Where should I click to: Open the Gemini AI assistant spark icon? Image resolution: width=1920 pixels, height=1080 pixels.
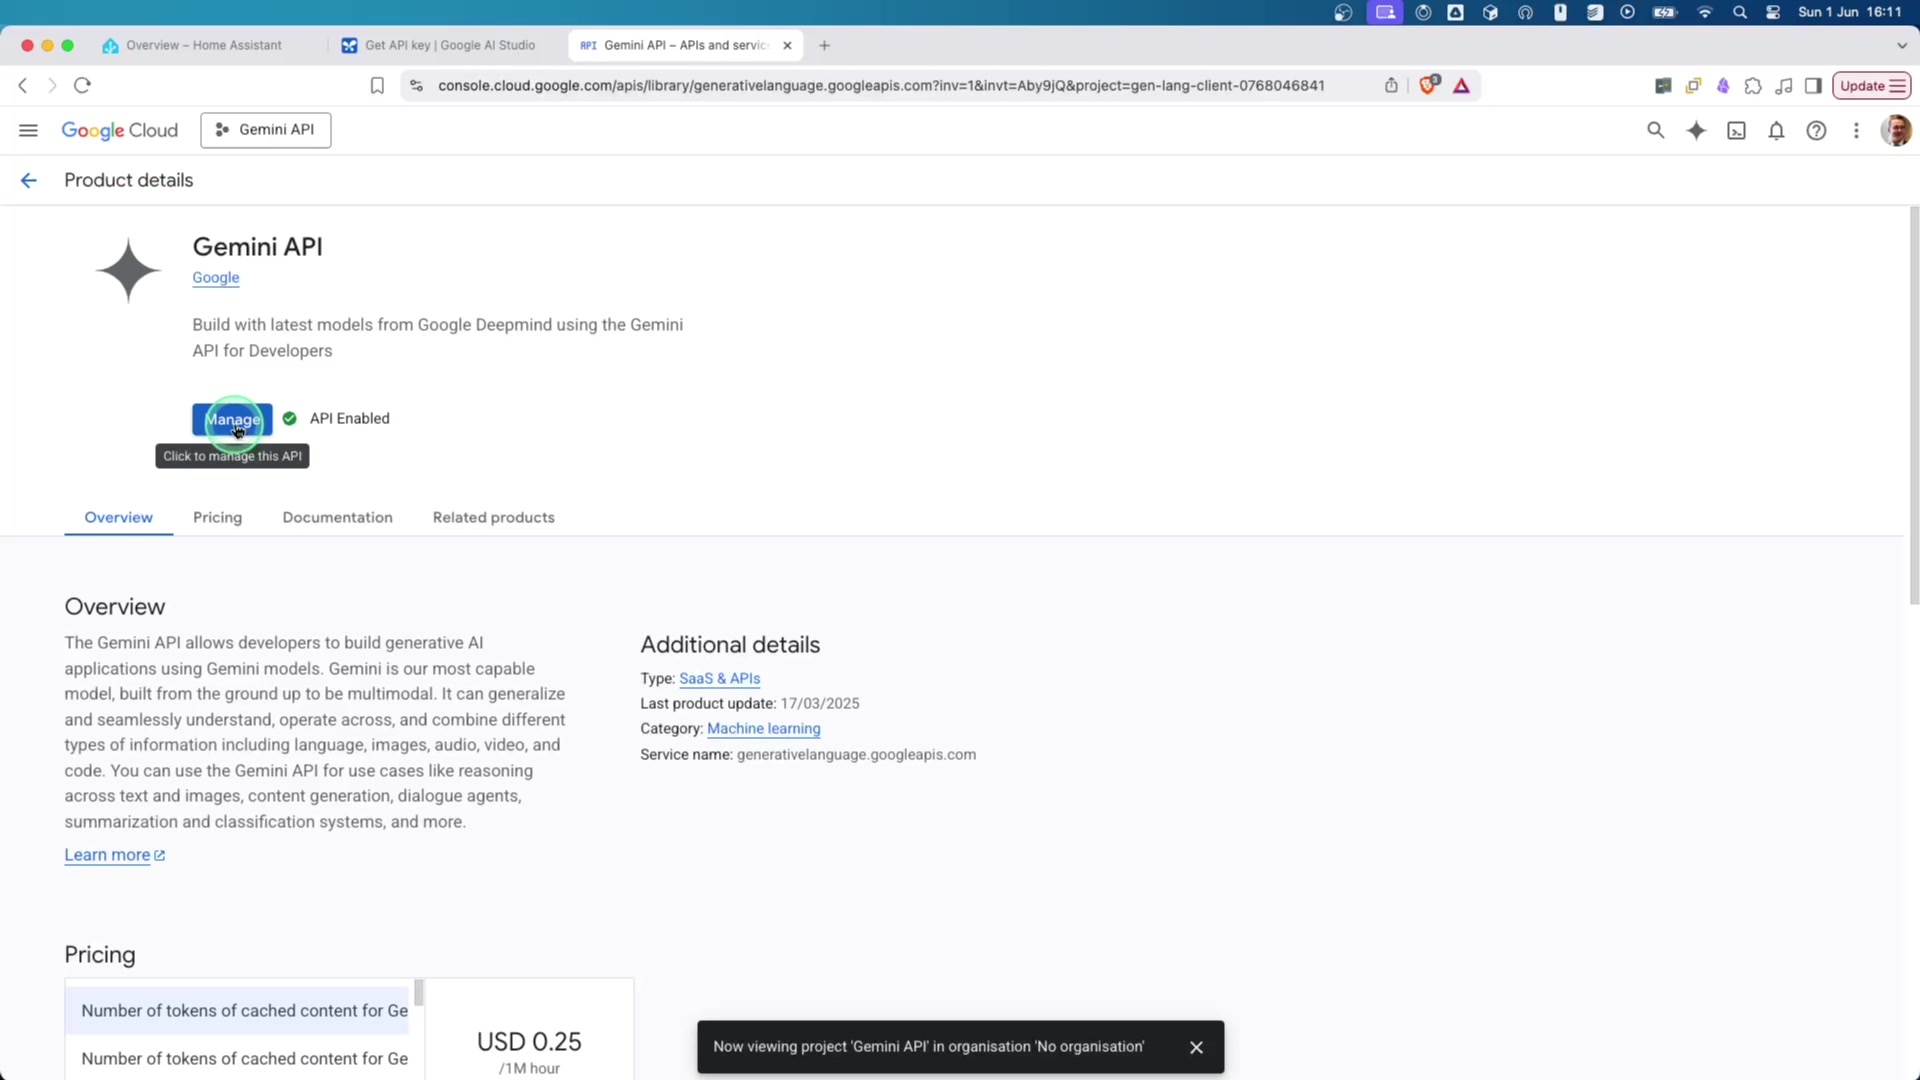[x=1697, y=130]
